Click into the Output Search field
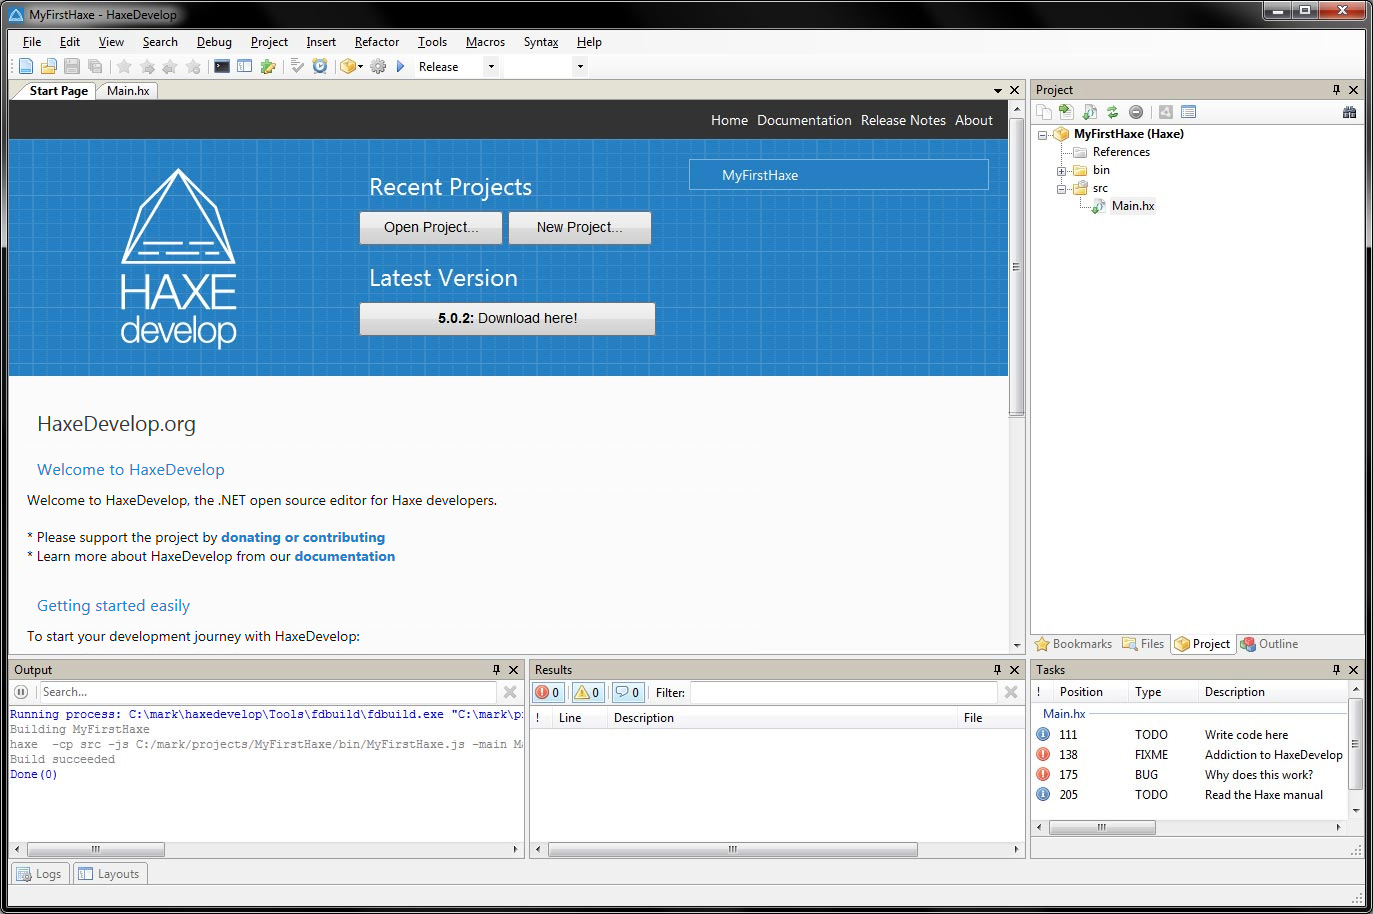Viewport: 1373px width, 914px height. pos(267,692)
